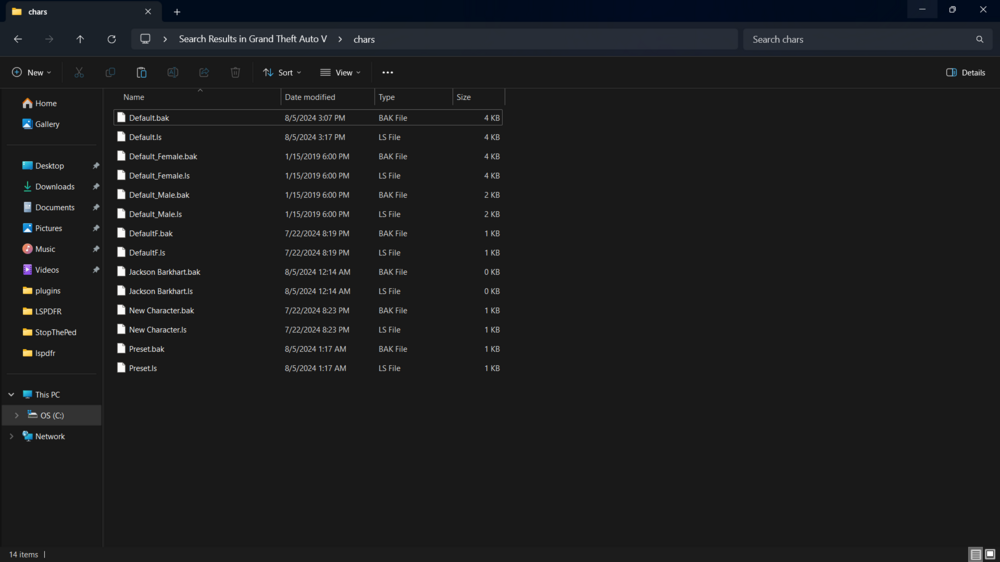Viewport: 1000px width, 562px height.
Task: Select the Default_Male.ls file
Action: coord(308,214)
